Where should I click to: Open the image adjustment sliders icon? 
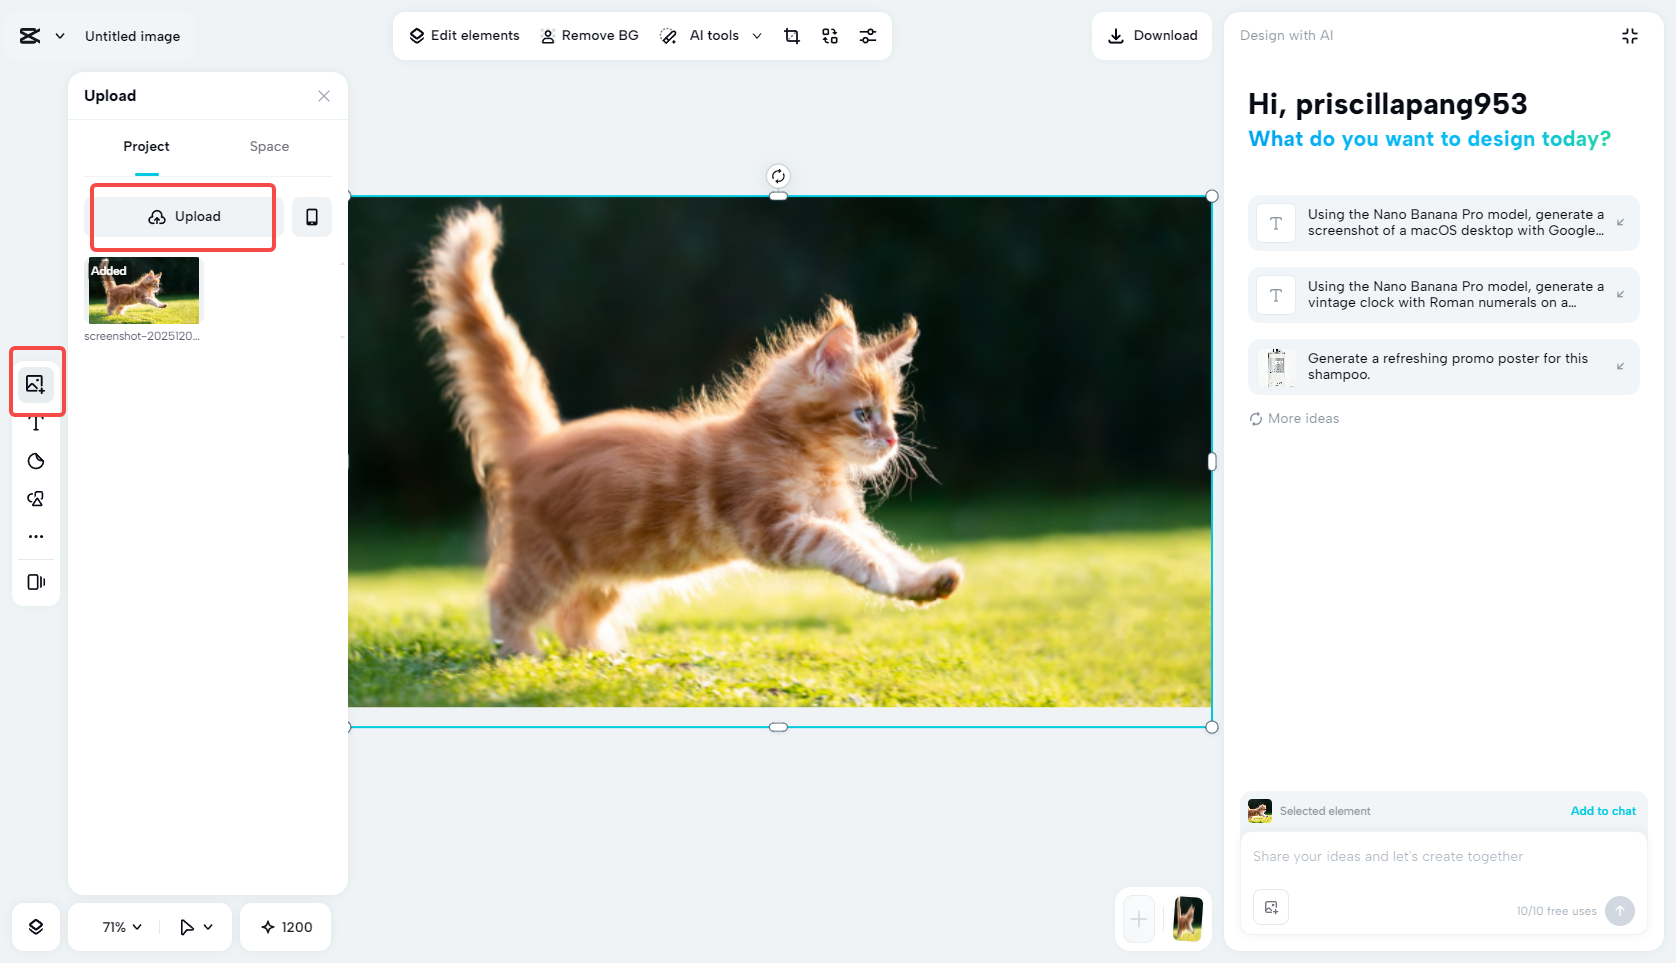tap(867, 35)
